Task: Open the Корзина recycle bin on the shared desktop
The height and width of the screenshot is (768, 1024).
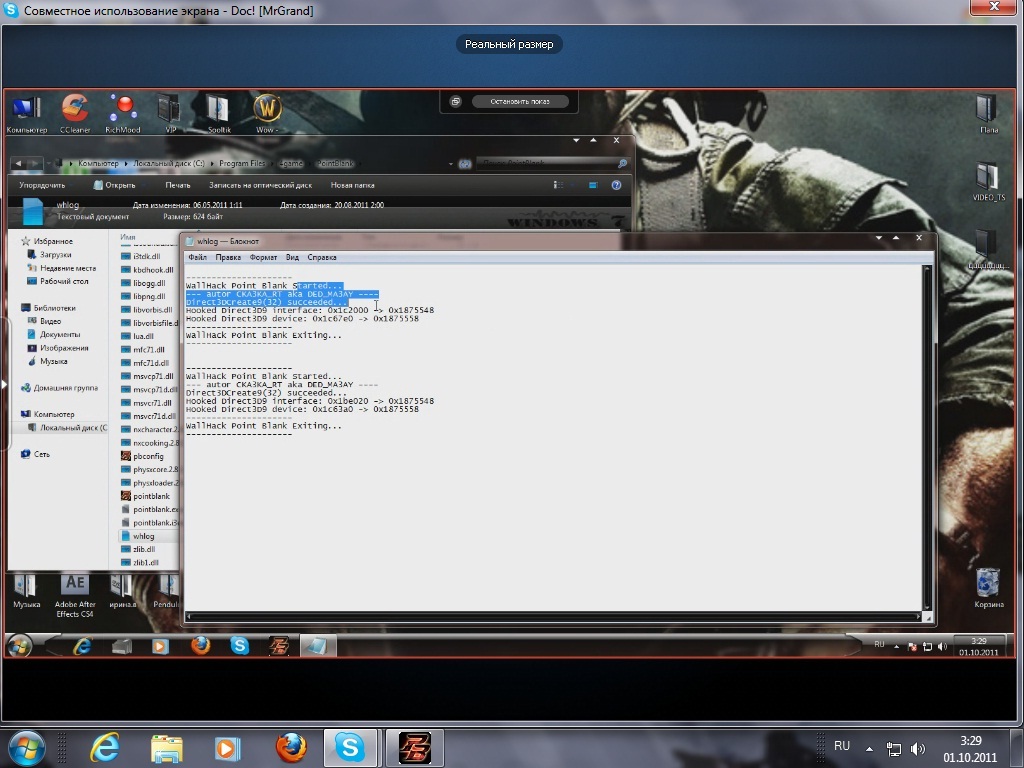Action: click(988, 583)
